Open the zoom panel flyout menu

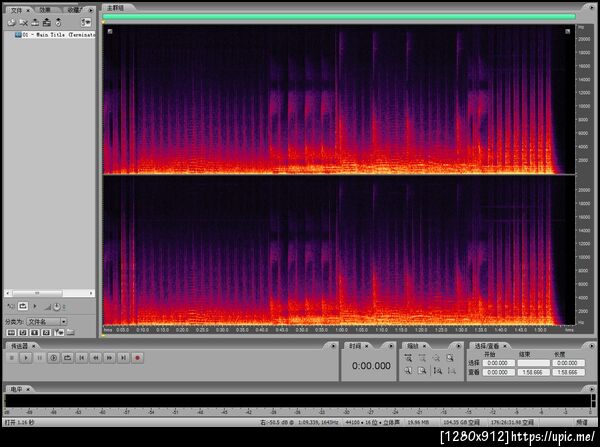[458, 346]
